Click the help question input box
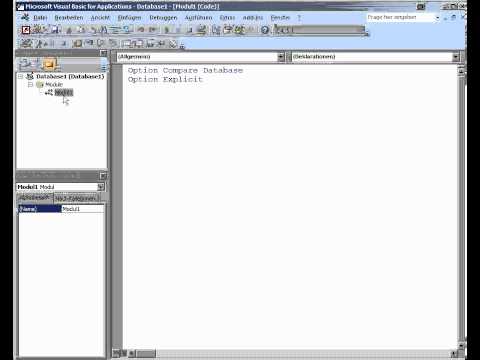 [x=400, y=17]
